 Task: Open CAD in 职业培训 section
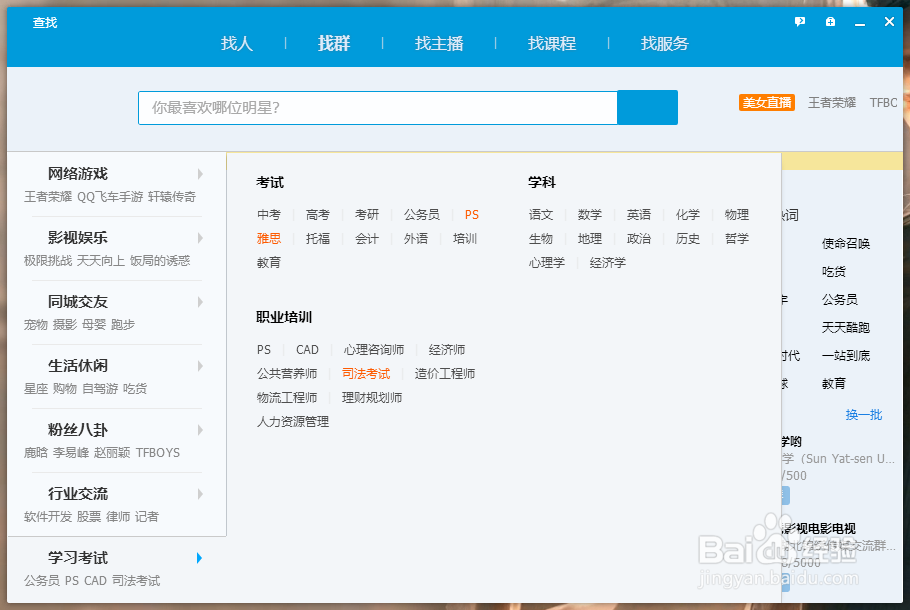[307, 349]
